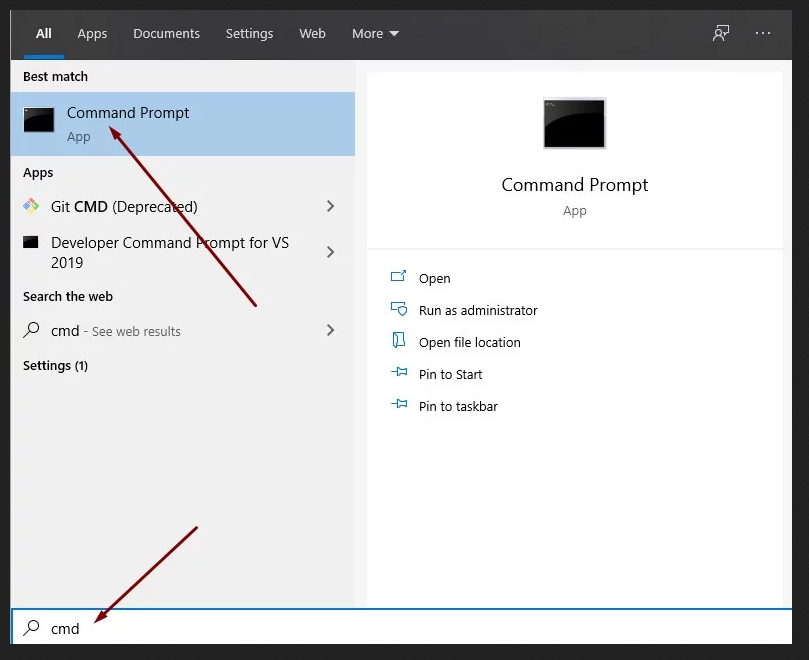Click Open in the actions list

point(434,279)
